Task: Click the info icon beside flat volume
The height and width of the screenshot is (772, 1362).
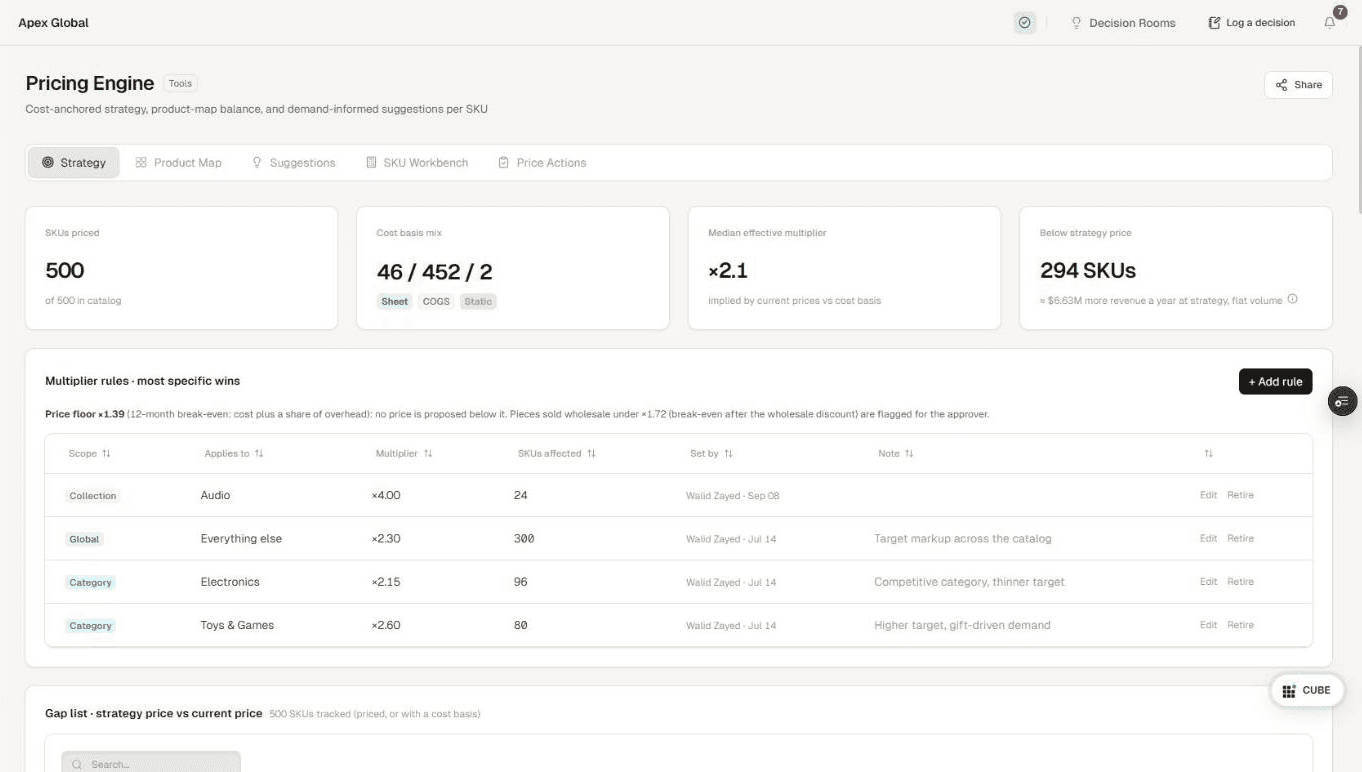Action: (1292, 299)
